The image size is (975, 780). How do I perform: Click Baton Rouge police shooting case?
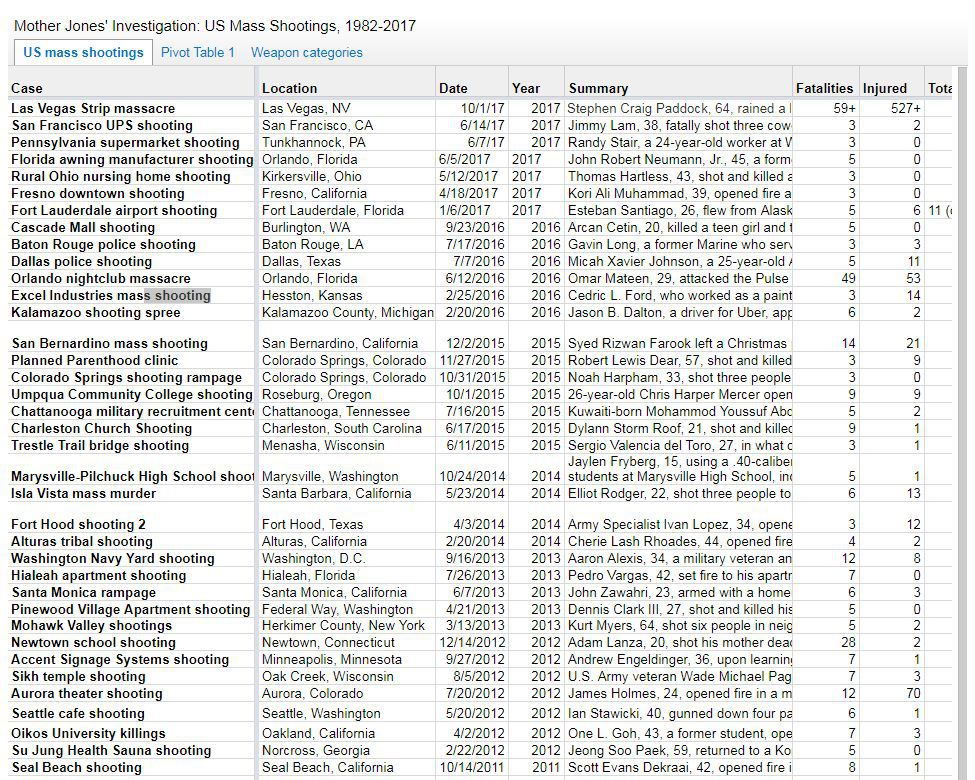(x=132, y=244)
